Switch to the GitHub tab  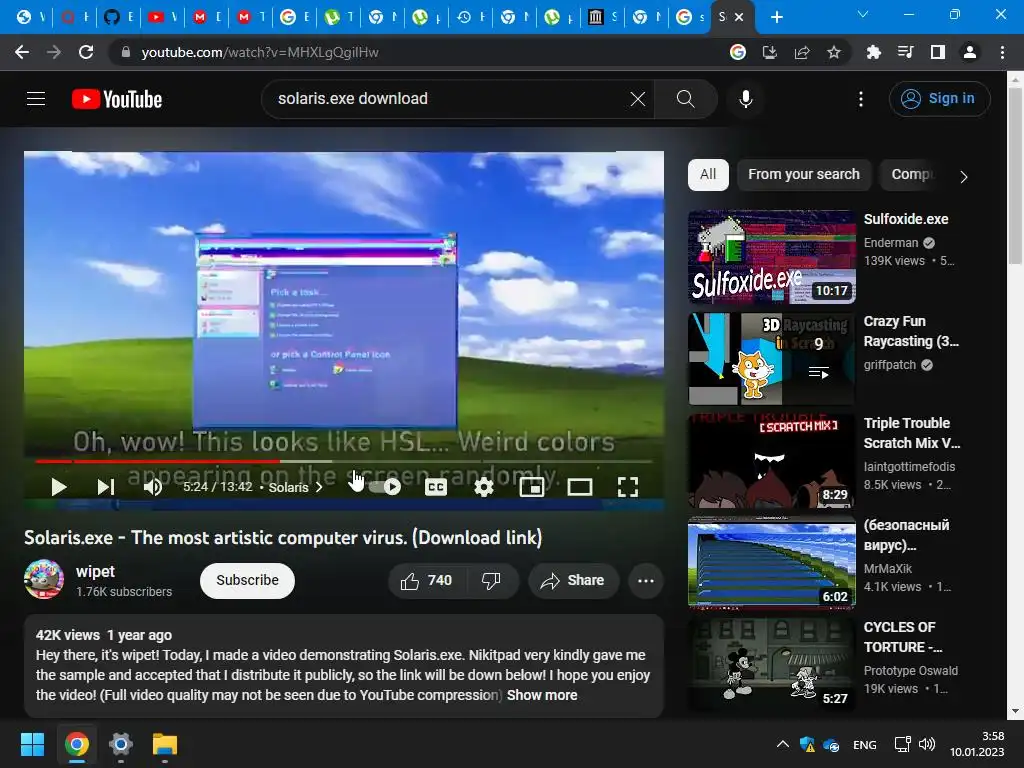coord(119,17)
